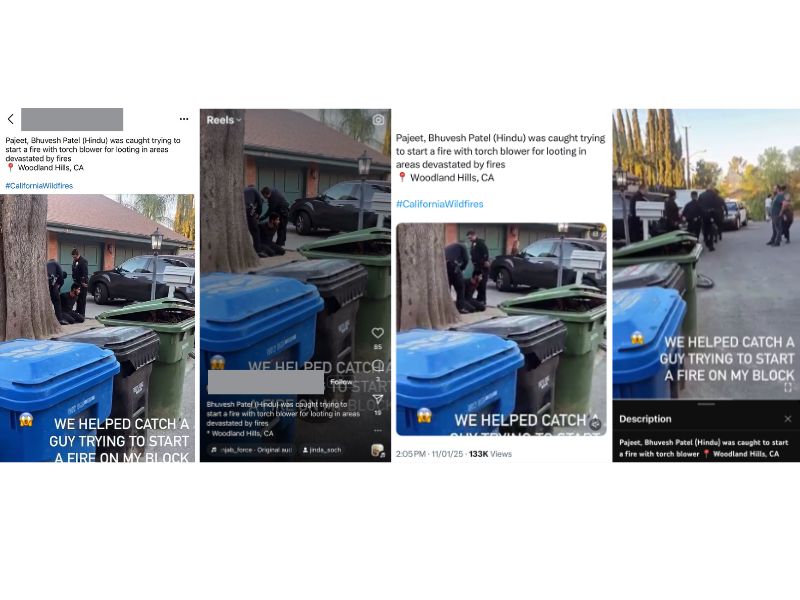Close the Description panel
This screenshot has height=600, width=800.
(788, 419)
